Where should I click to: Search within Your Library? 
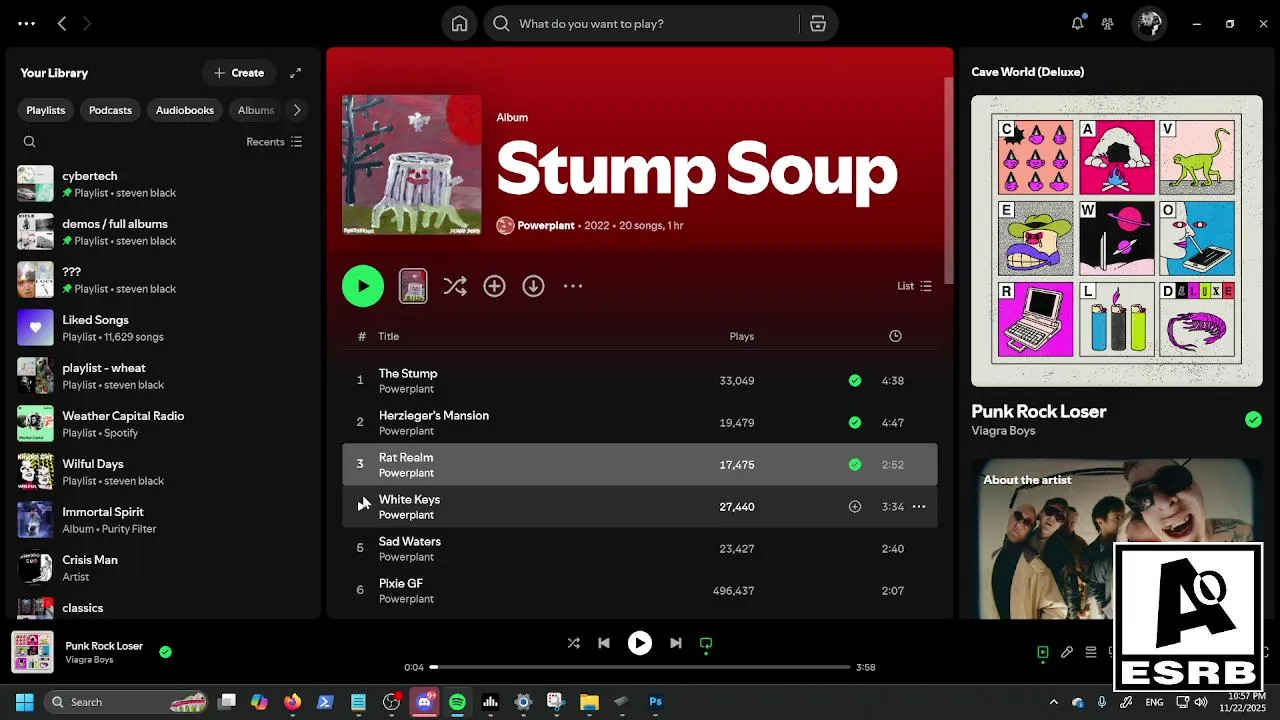30,142
